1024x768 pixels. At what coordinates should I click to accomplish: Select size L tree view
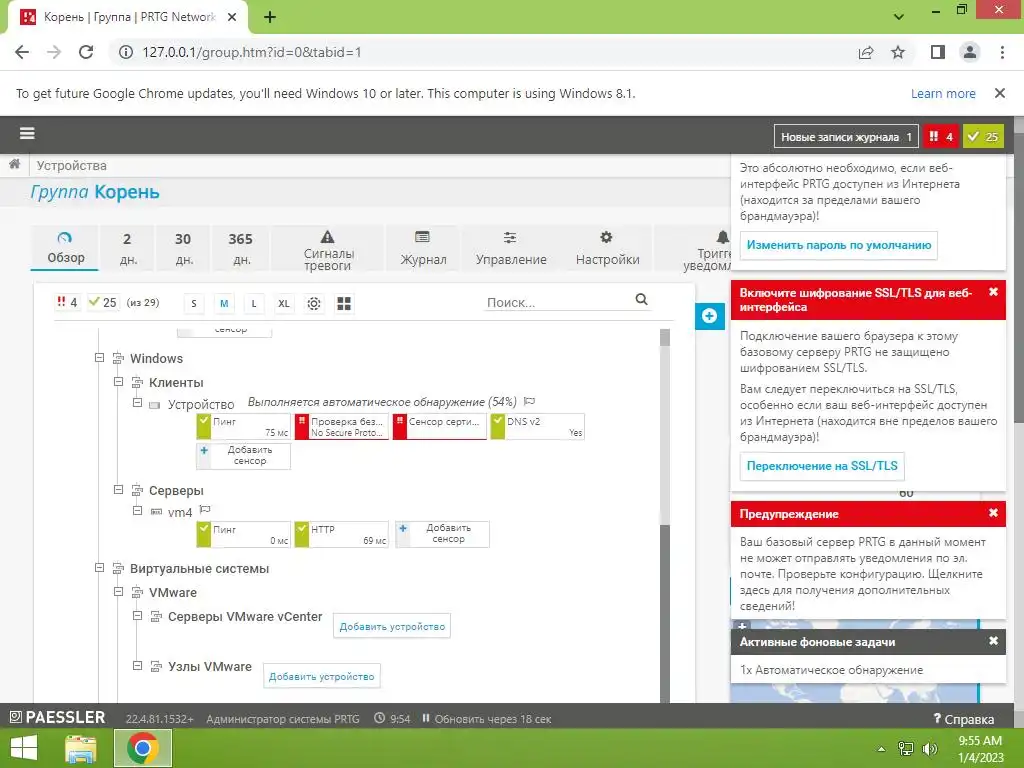pos(254,304)
